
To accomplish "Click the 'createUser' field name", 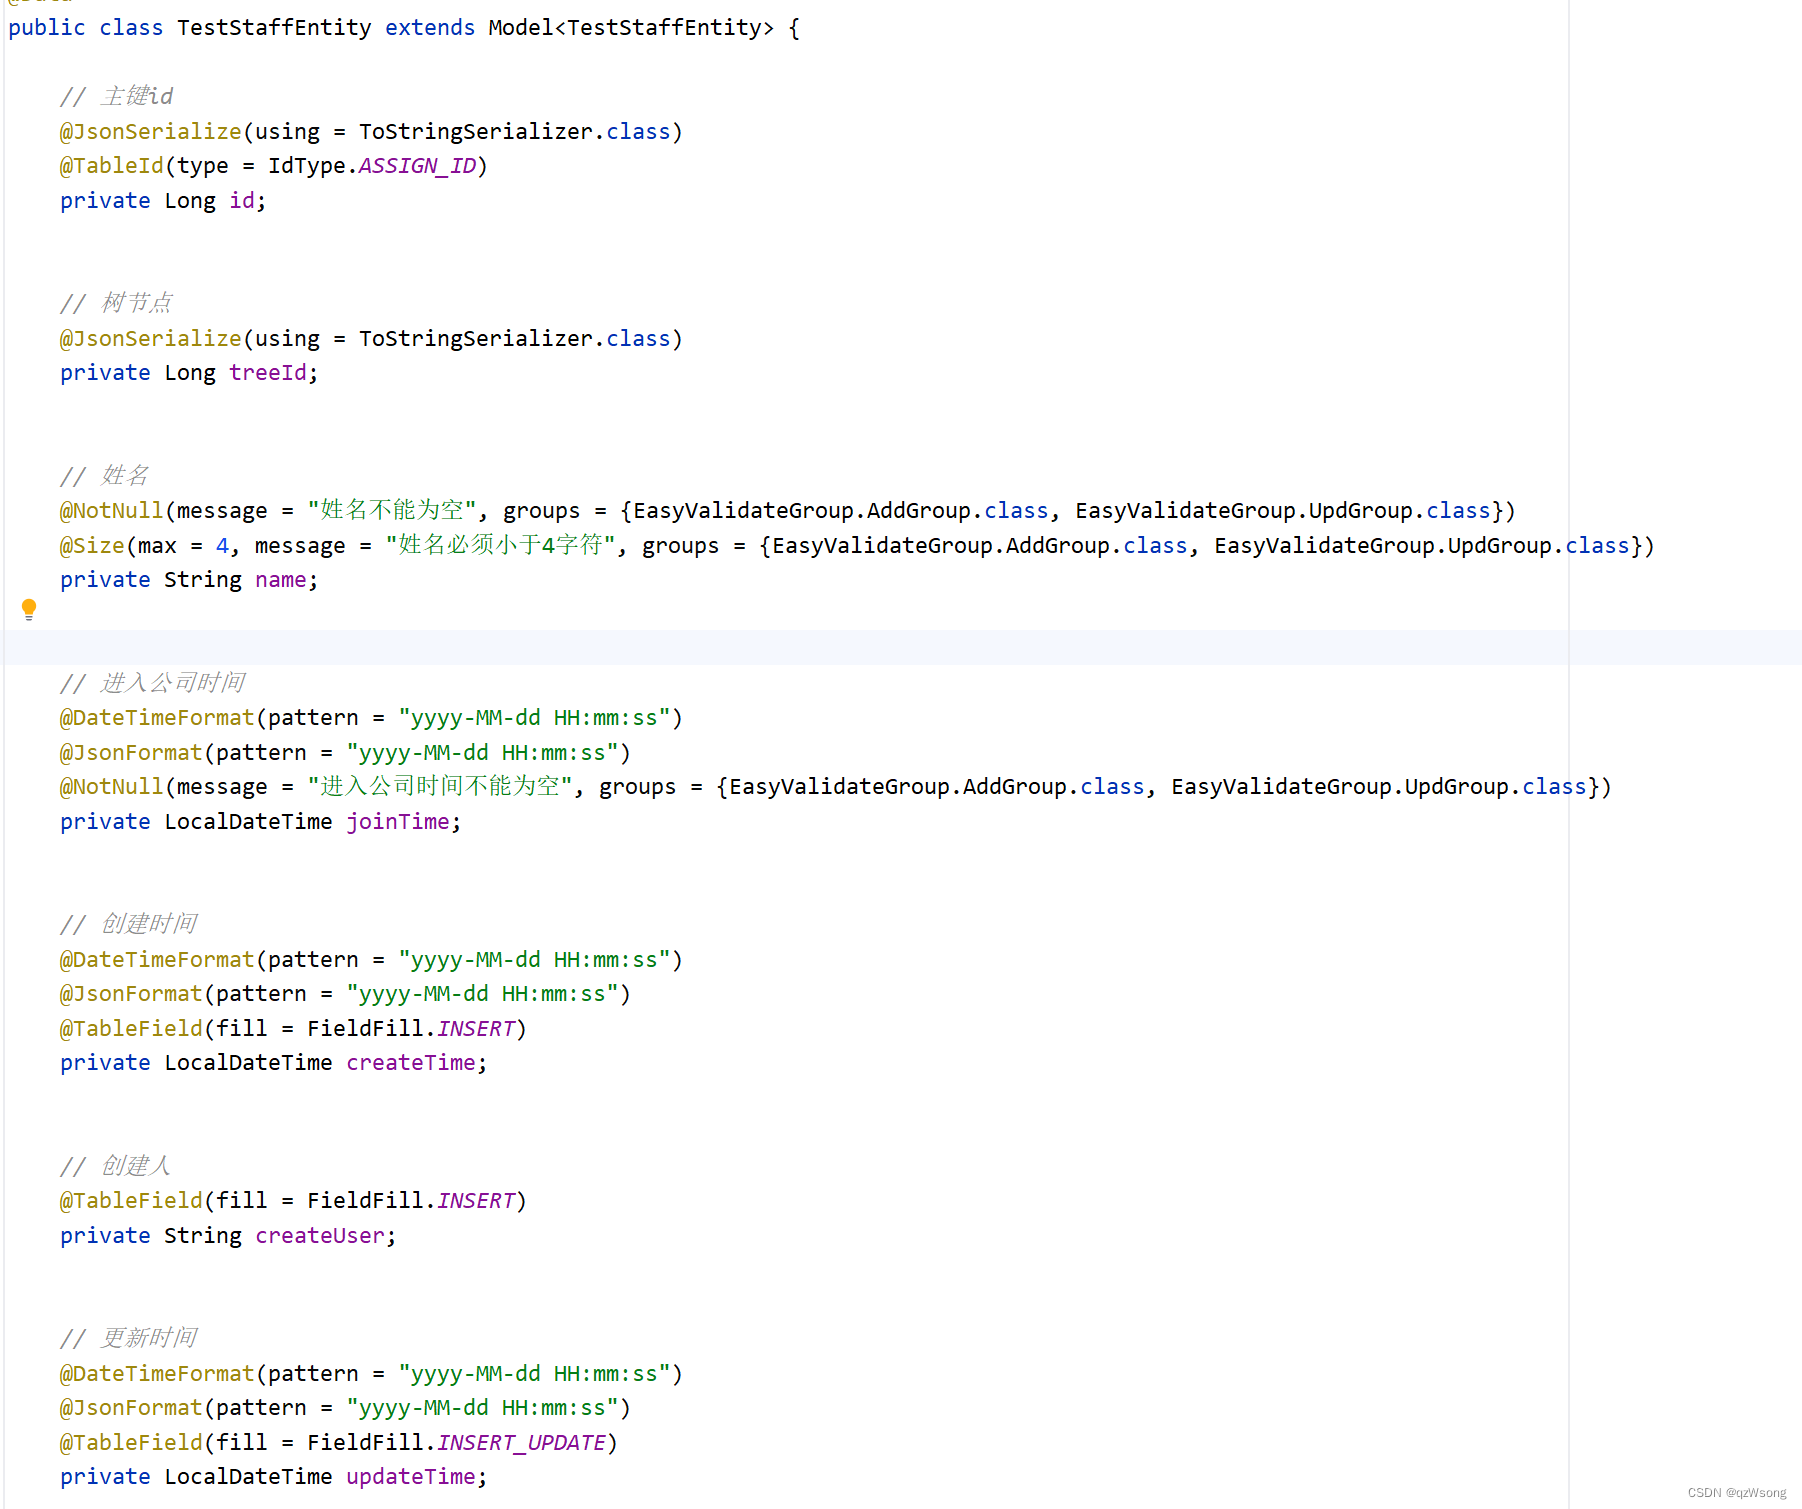I will [x=320, y=1236].
